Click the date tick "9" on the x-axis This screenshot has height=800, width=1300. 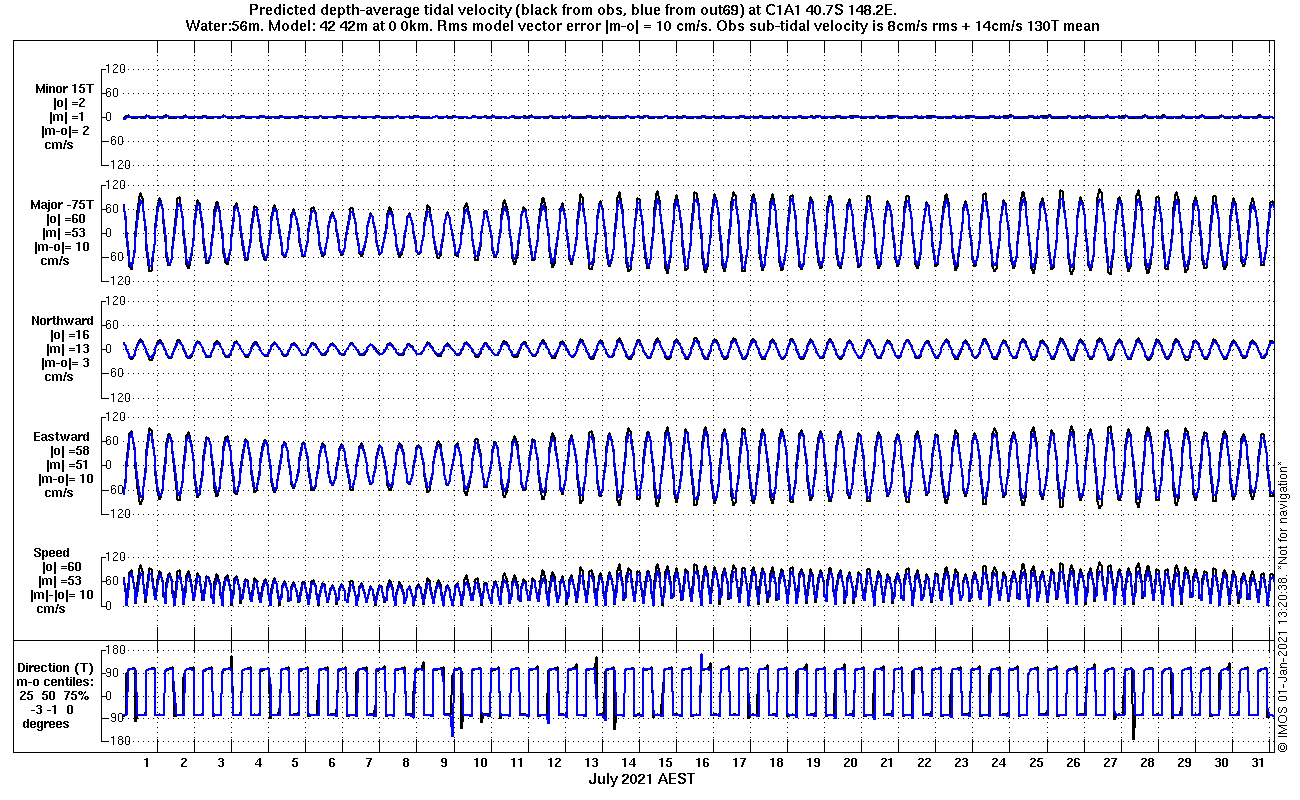(x=443, y=763)
